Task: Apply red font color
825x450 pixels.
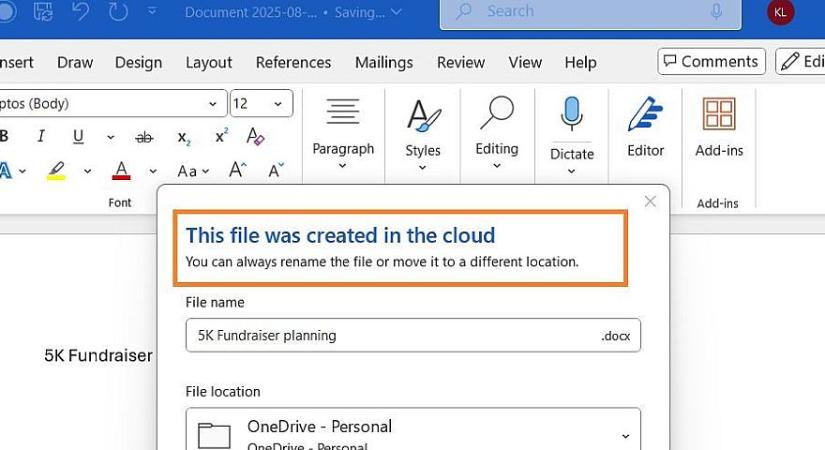Action: [x=121, y=171]
